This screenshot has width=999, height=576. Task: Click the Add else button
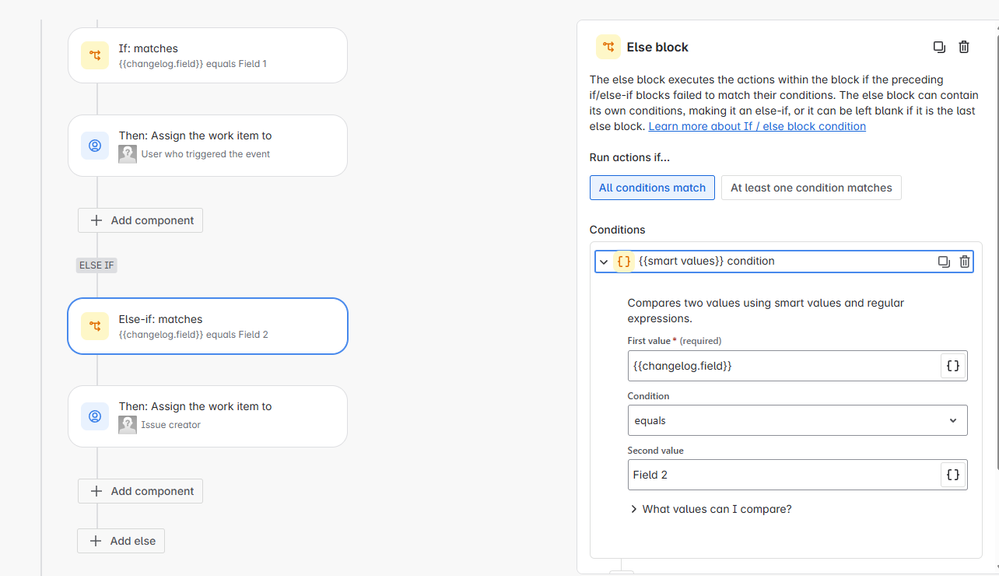coord(121,541)
